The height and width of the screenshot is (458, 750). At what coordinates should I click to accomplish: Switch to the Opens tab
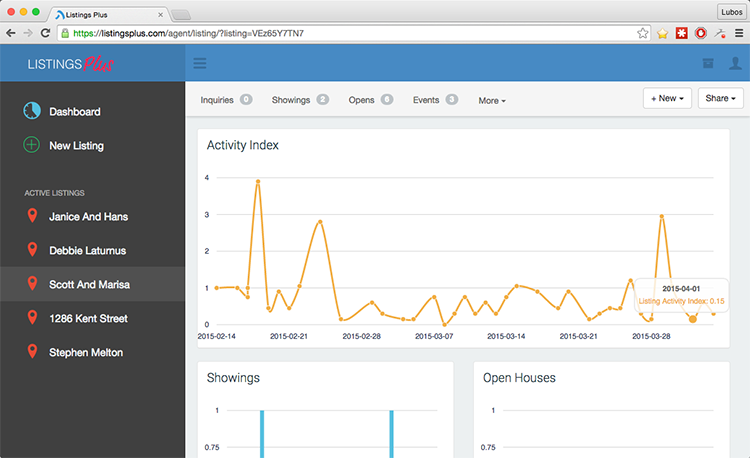coord(371,100)
